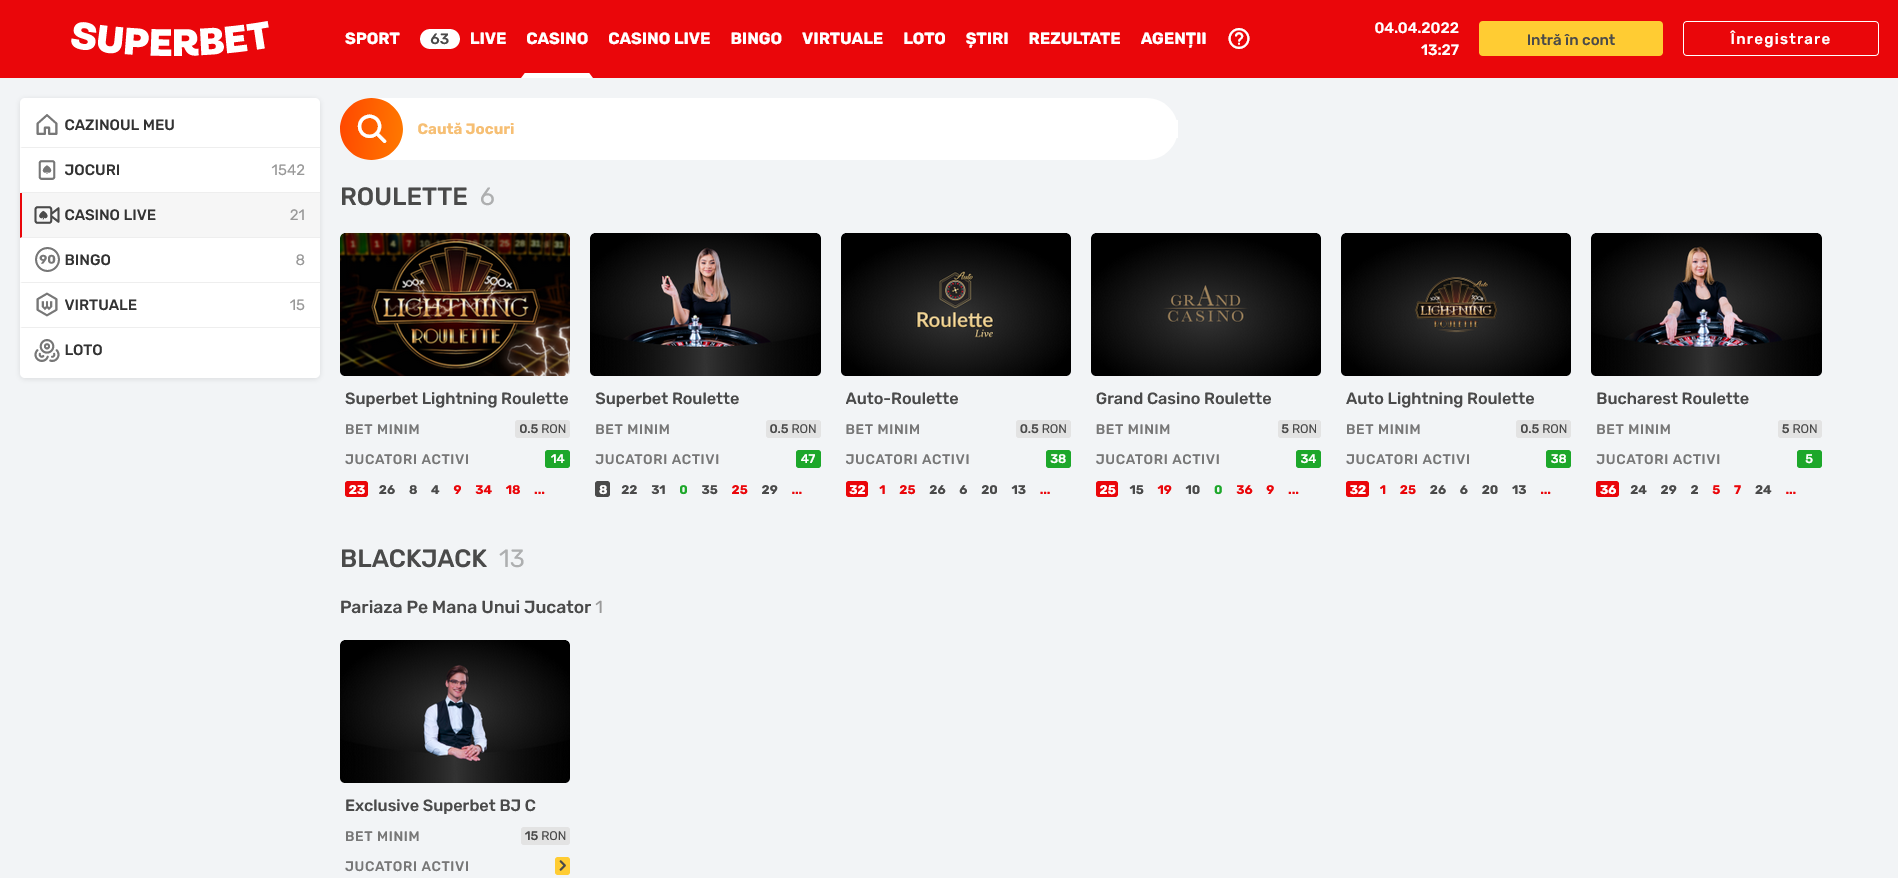
Task: Focus the Caută Jocuri search field
Action: coord(790,129)
